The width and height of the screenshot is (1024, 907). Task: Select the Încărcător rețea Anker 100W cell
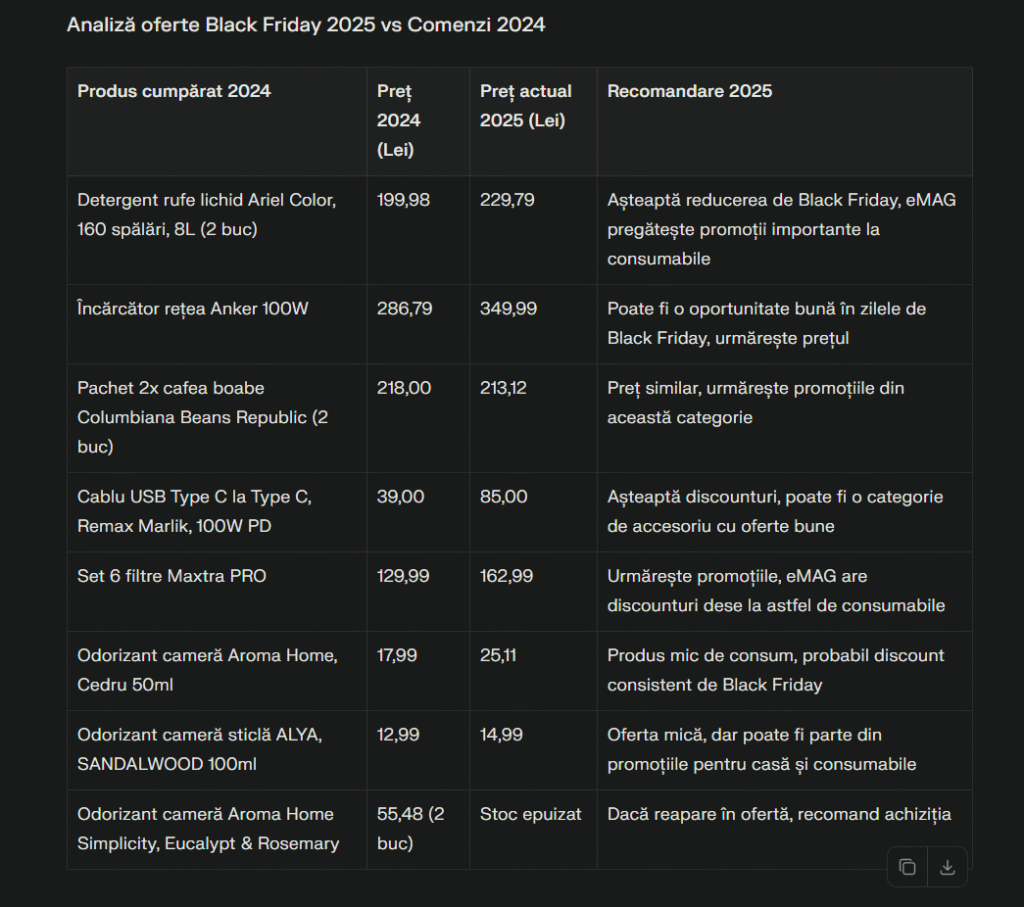click(x=193, y=309)
